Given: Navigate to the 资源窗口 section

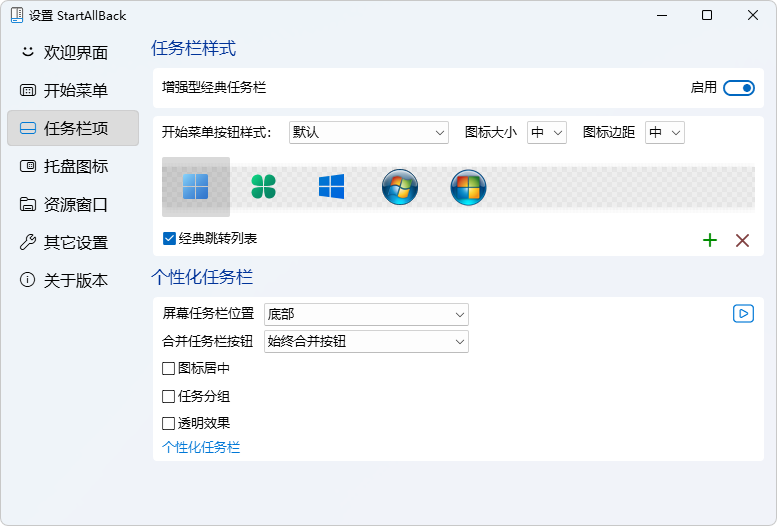Looking at the screenshot, I should pyautogui.click(x=73, y=204).
